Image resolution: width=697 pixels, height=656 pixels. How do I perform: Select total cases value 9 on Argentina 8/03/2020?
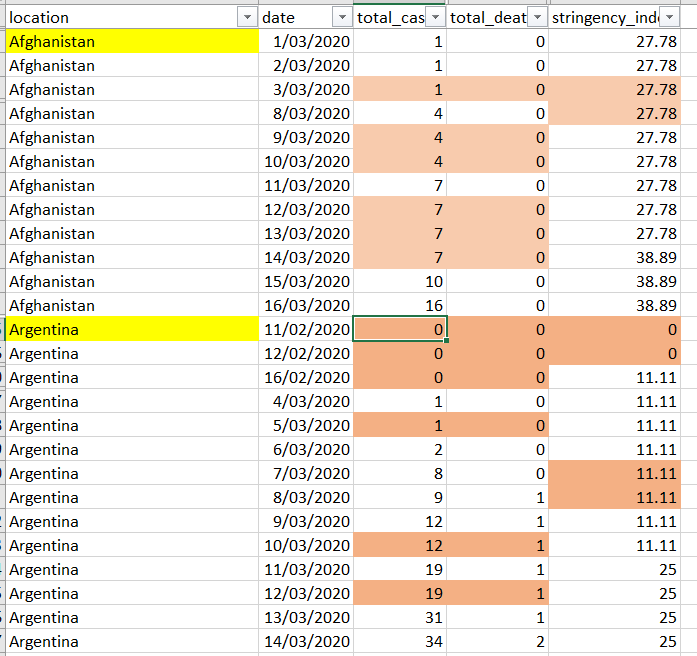pos(400,497)
